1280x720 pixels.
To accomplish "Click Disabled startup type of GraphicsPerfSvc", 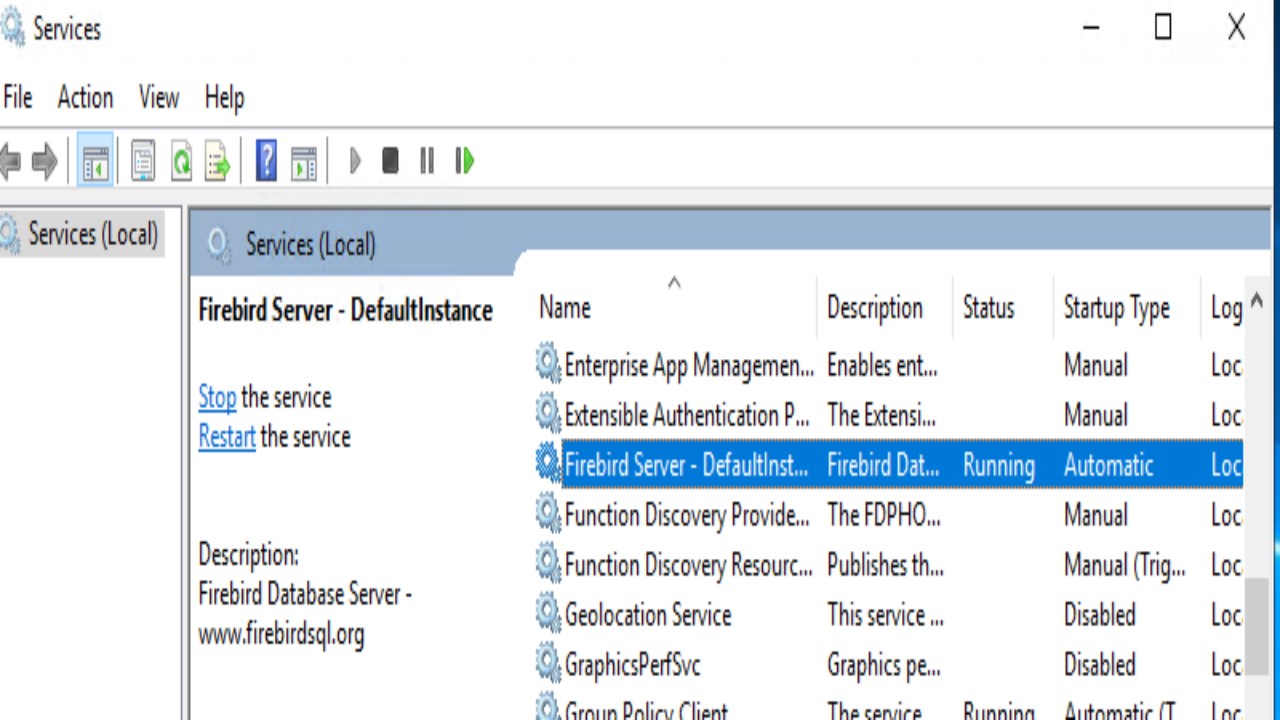I will click(1100, 665).
